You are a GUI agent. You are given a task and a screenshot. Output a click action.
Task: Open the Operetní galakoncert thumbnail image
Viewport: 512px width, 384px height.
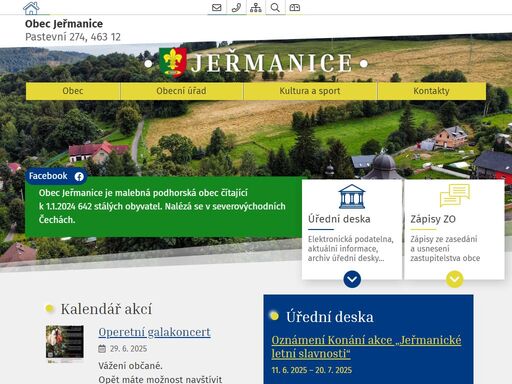click(x=65, y=343)
